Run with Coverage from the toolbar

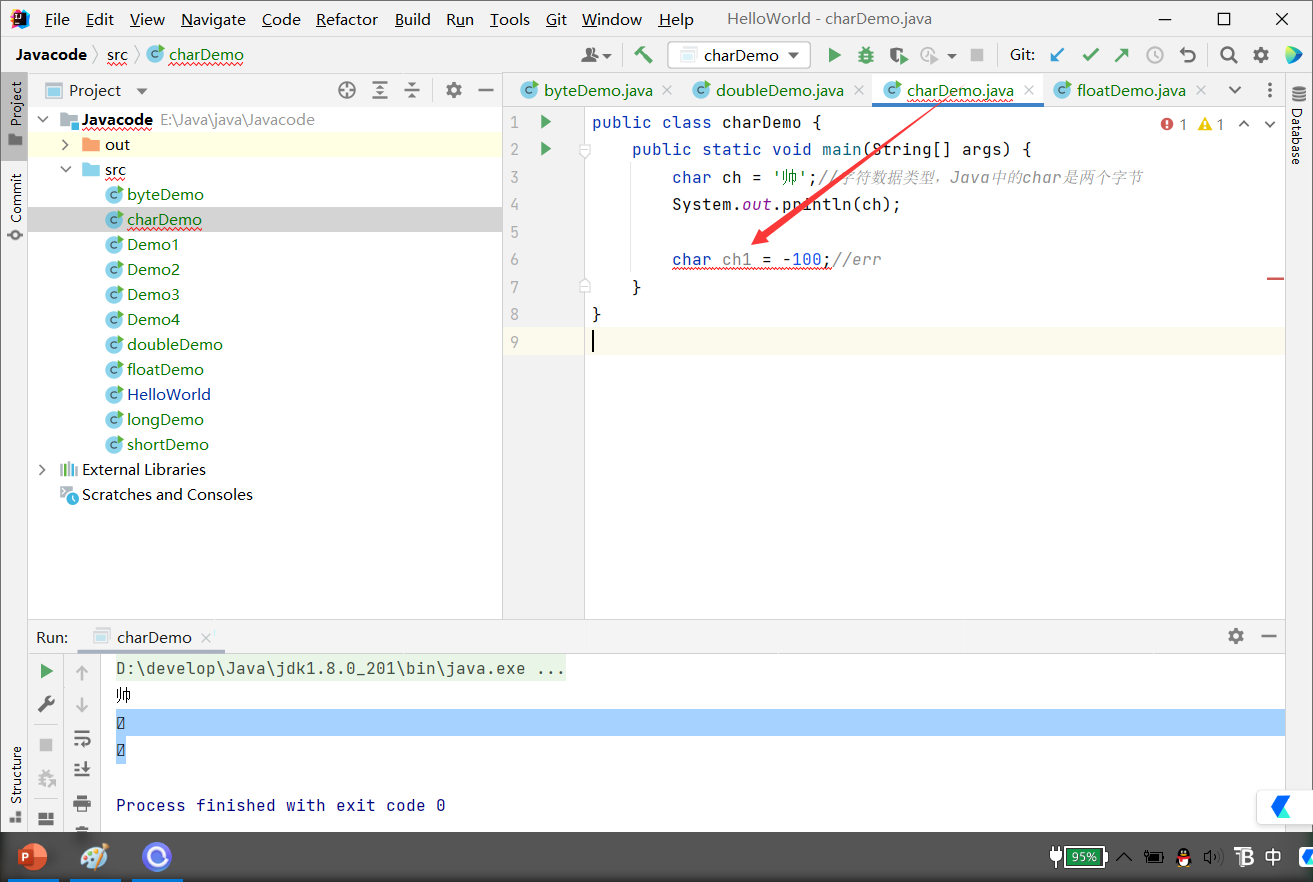(898, 55)
